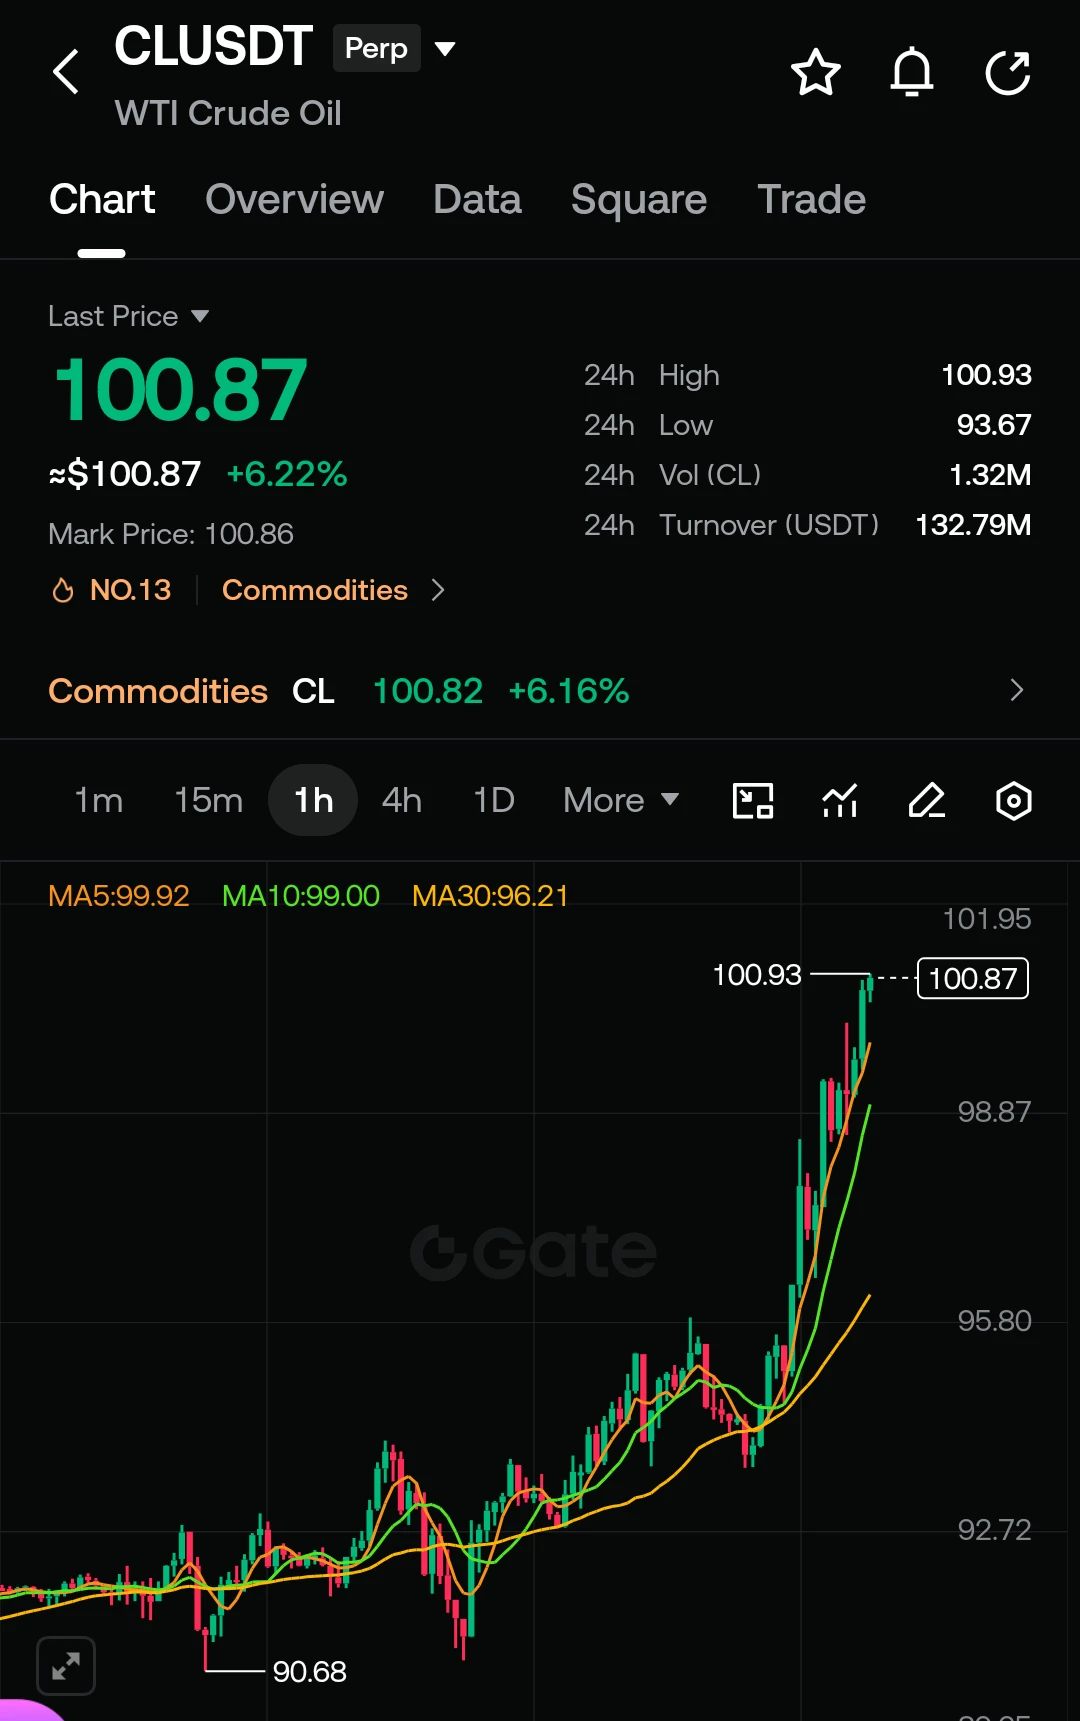This screenshot has height=1721, width=1080.
Task: Open price alerts with the bell icon
Action: 912,72
